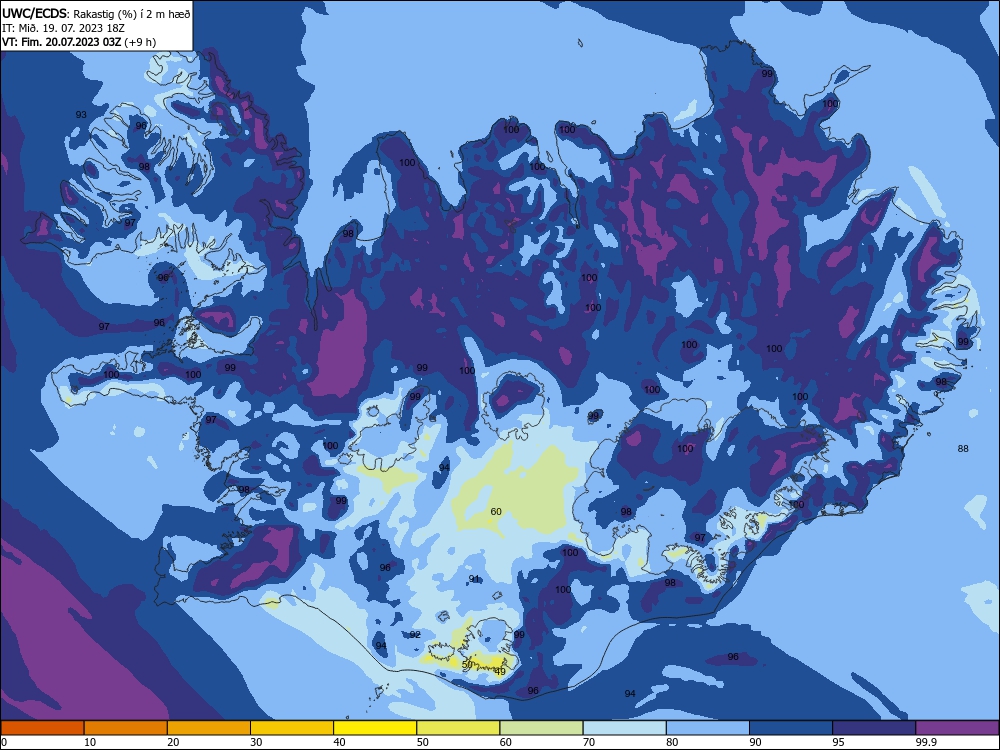Viewport: 1000px width, 750px height.
Task: Click the legend scale label '40'
Action: [340, 742]
